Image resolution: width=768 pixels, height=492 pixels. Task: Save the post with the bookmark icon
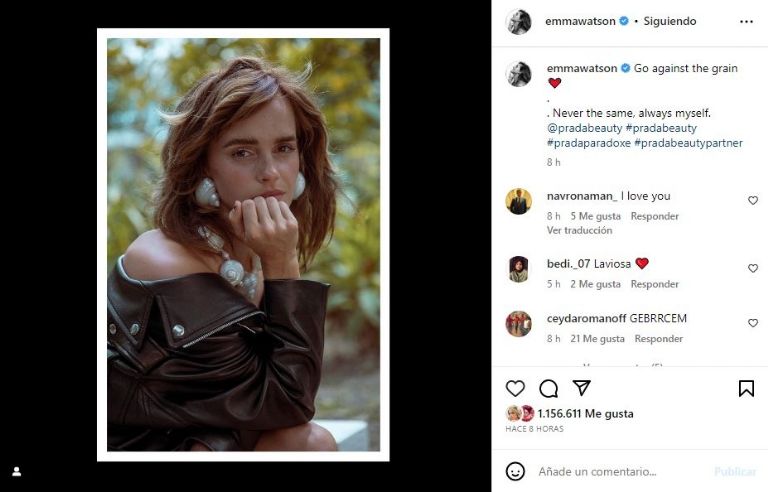click(746, 388)
